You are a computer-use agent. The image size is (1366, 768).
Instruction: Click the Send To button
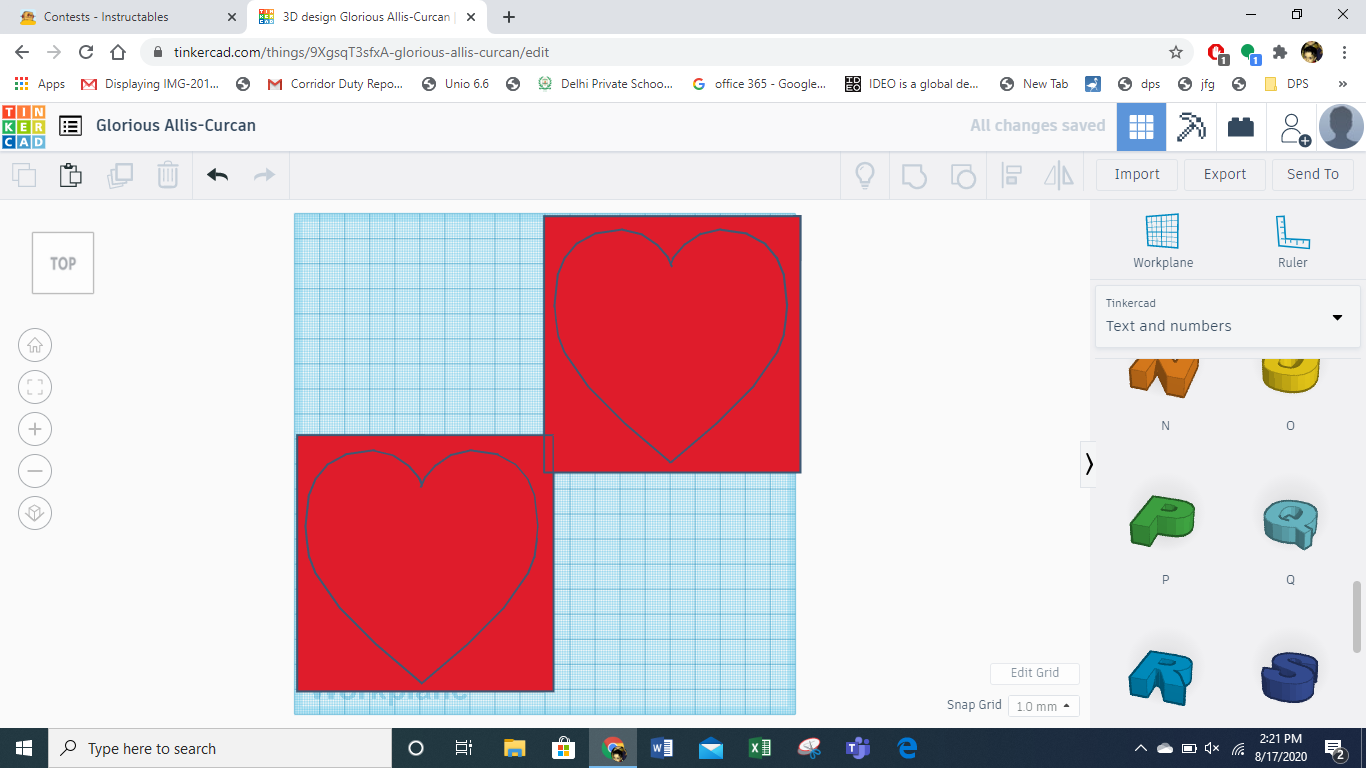click(x=1313, y=174)
